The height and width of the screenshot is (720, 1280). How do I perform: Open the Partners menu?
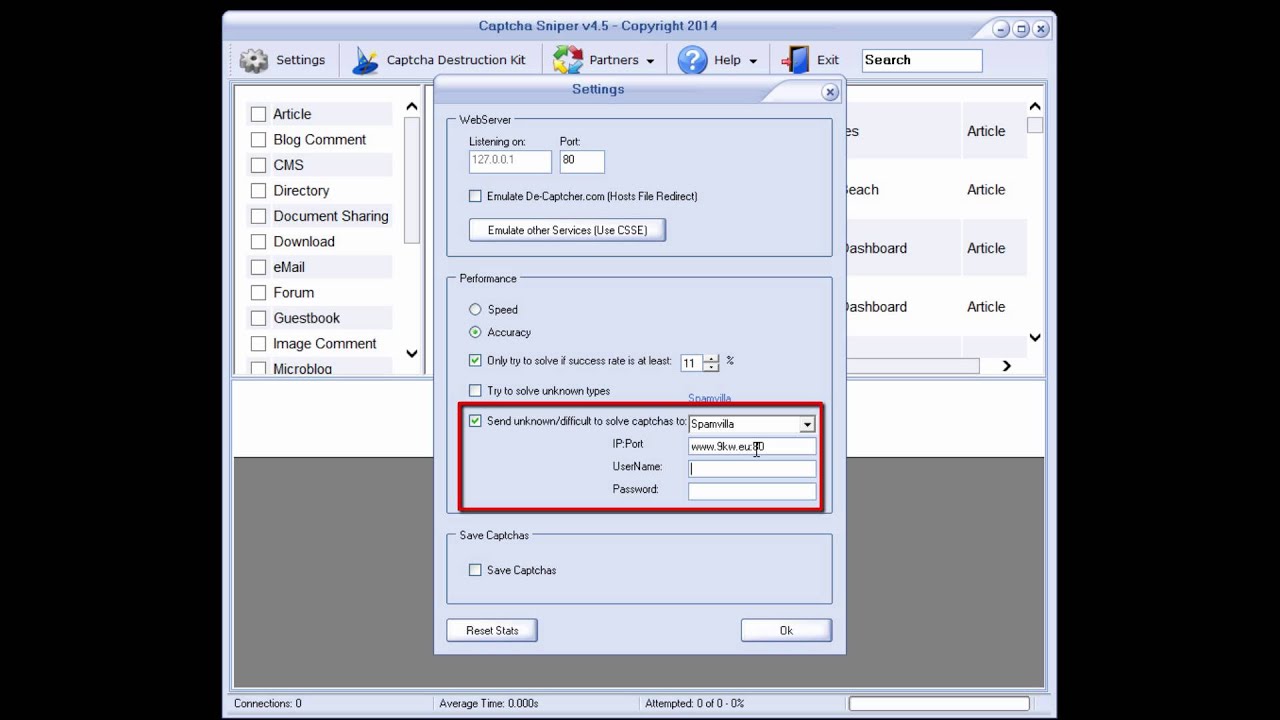(x=614, y=60)
